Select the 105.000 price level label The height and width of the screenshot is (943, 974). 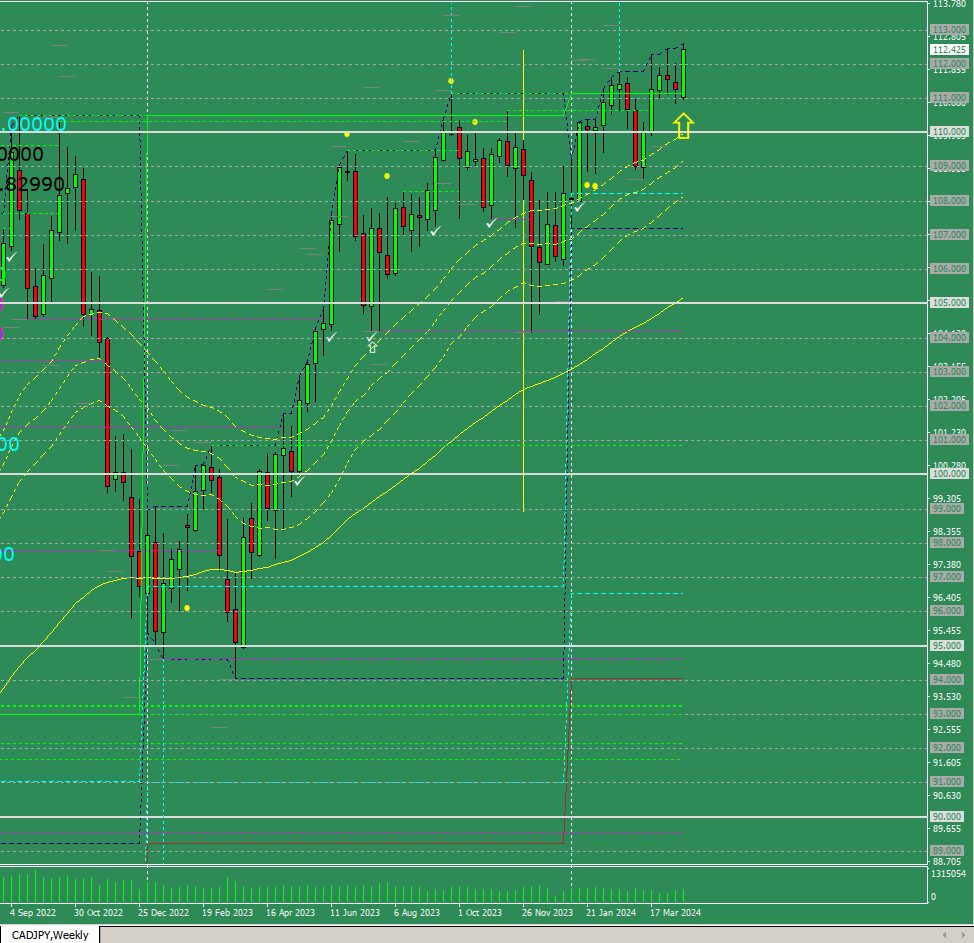[949, 303]
